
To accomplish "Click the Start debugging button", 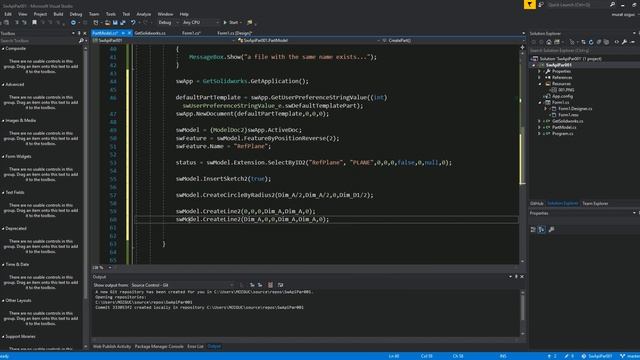I will tap(231, 22).
